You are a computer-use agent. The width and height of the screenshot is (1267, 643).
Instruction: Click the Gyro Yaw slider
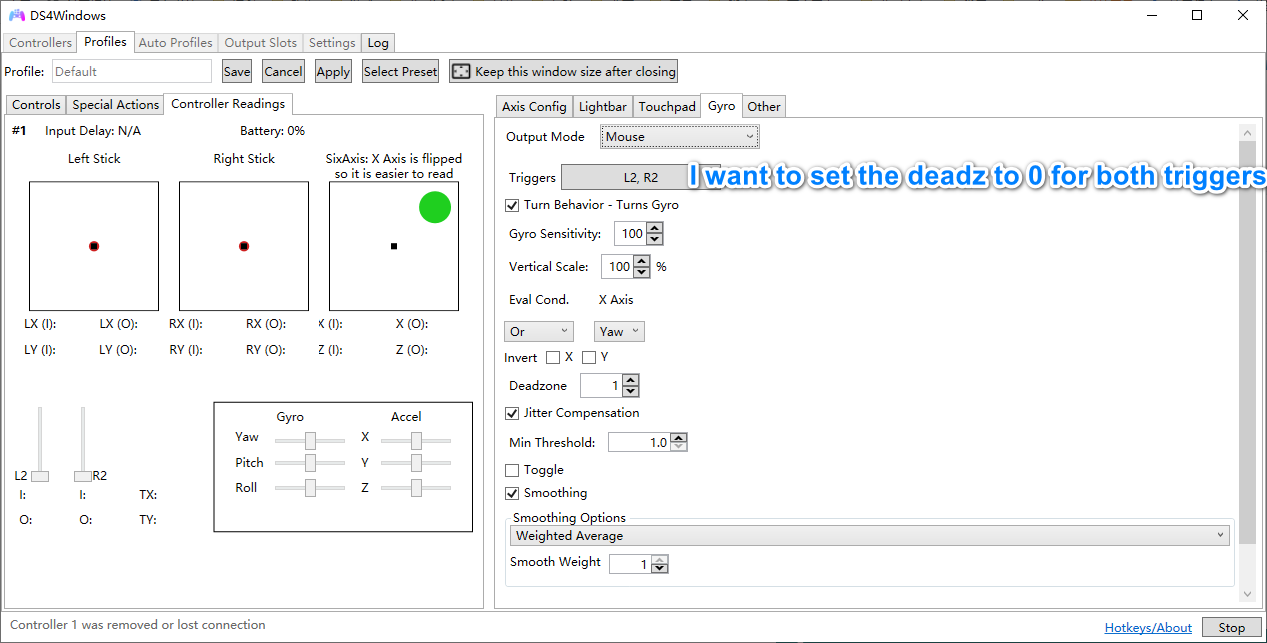310,440
